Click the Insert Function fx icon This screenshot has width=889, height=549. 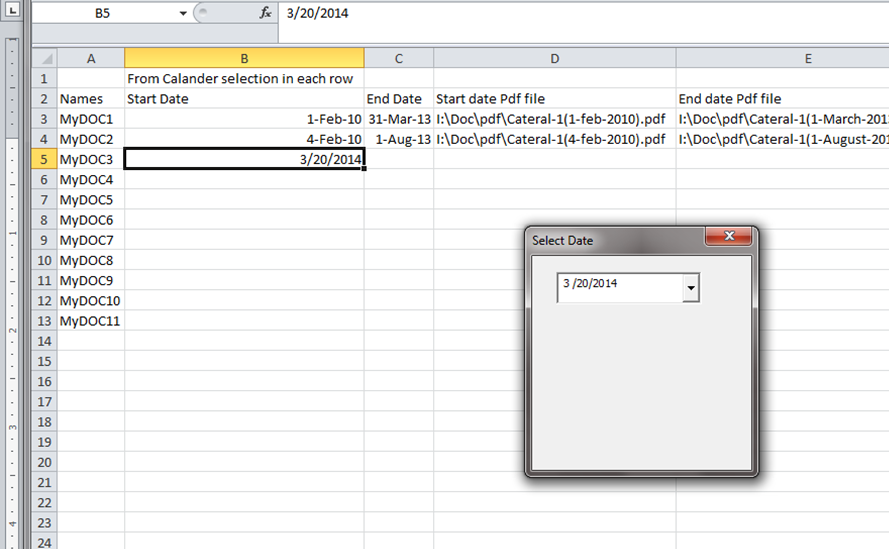pyautogui.click(x=265, y=14)
